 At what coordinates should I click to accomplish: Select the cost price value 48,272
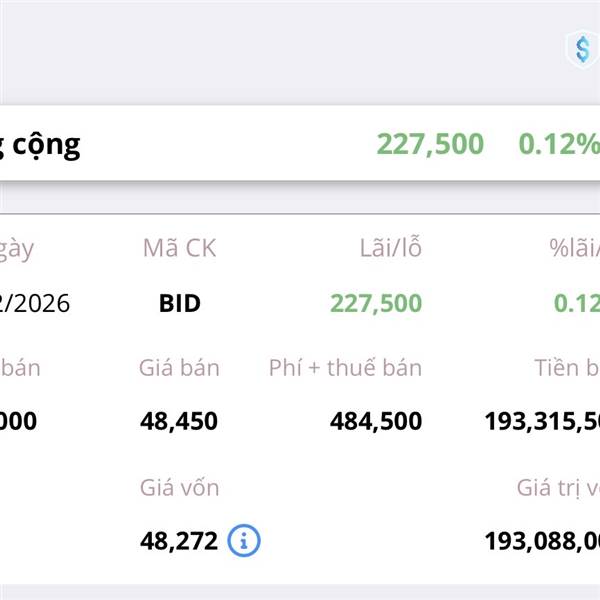coord(179,541)
